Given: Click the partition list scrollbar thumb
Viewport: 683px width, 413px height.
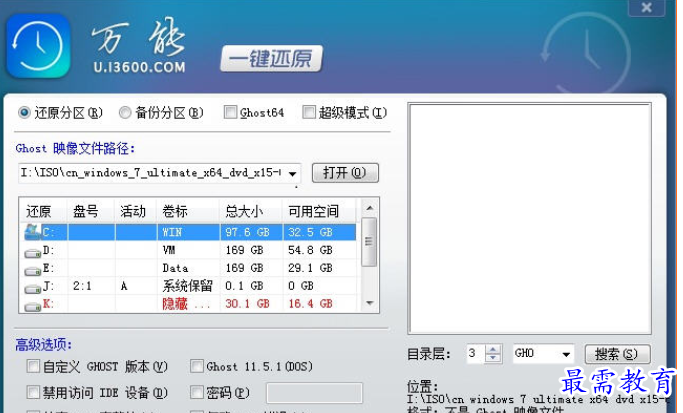Looking at the screenshot, I should [369, 242].
